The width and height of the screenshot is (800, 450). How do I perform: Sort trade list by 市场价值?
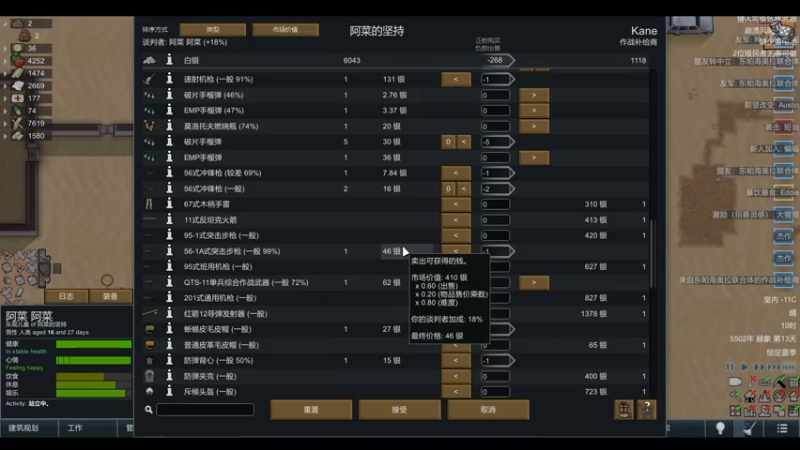click(286, 30)
